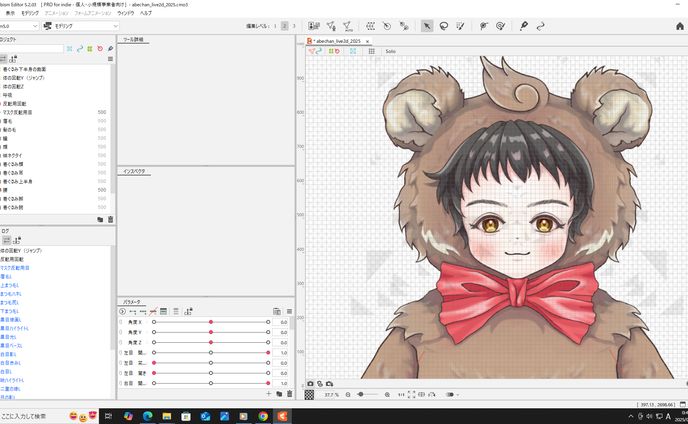Select the spiral glue-weight tool icon
The height and width of the screenshot is (424, 688).
pyautogui.click(x=500, y=26)
